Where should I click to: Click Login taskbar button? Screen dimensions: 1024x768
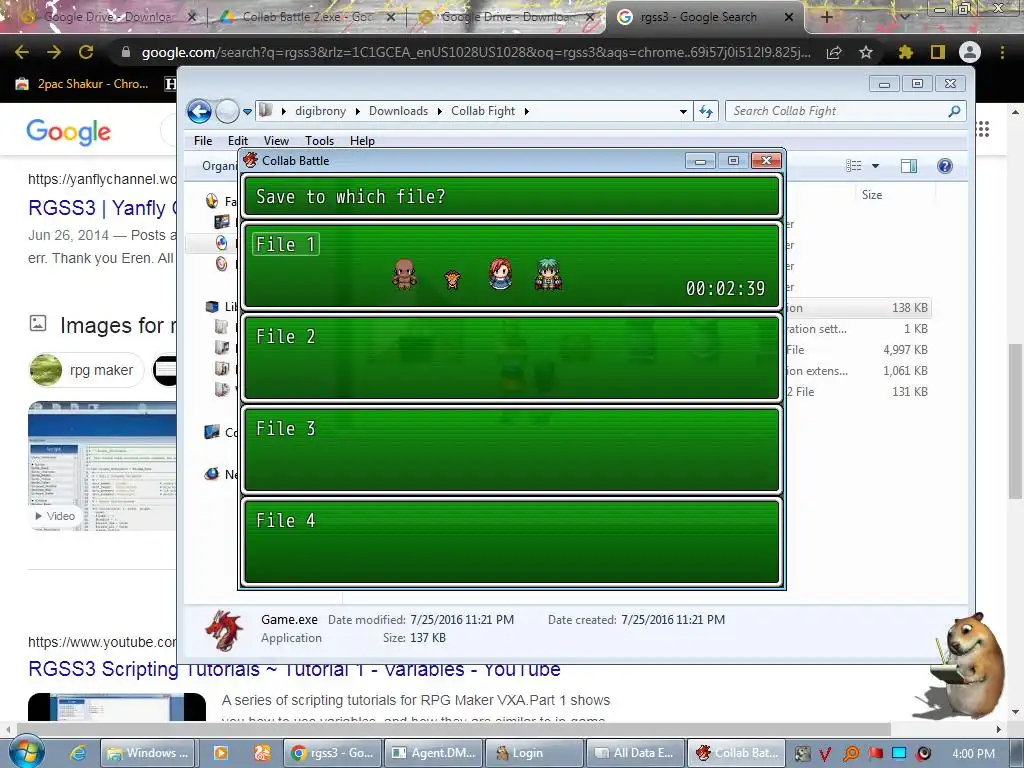click(x=534, y=753)
